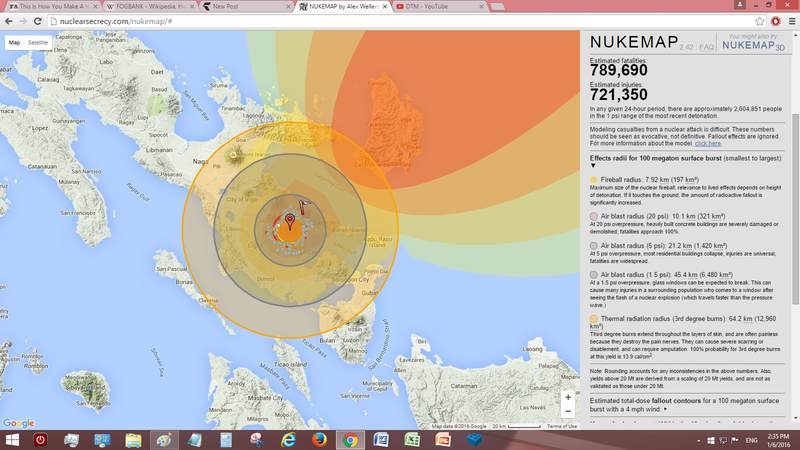Launch Firefox from the taskbar

click(x=319, y=440)
